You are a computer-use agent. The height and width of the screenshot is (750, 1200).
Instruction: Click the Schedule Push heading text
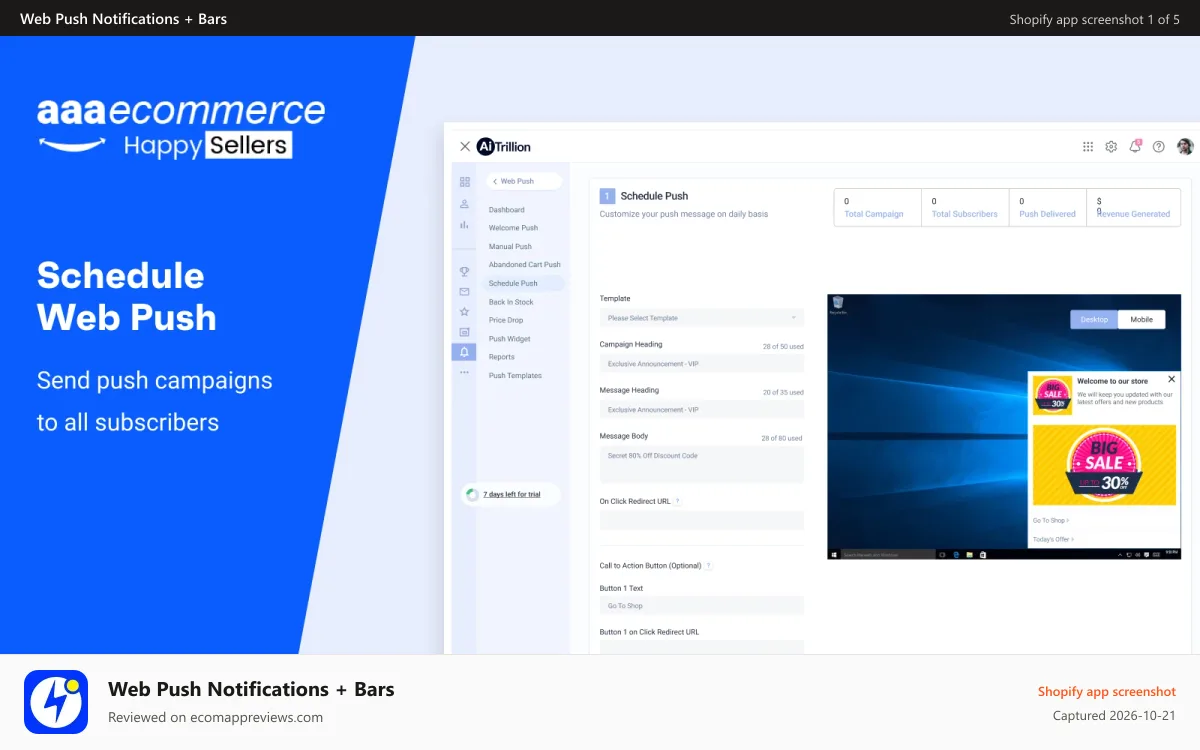click(654, 196)
